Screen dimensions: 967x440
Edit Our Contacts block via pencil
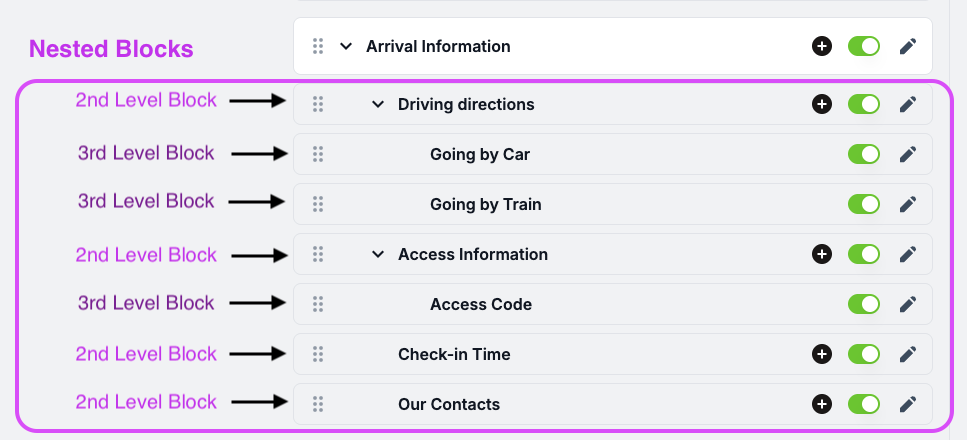[908, 404]
